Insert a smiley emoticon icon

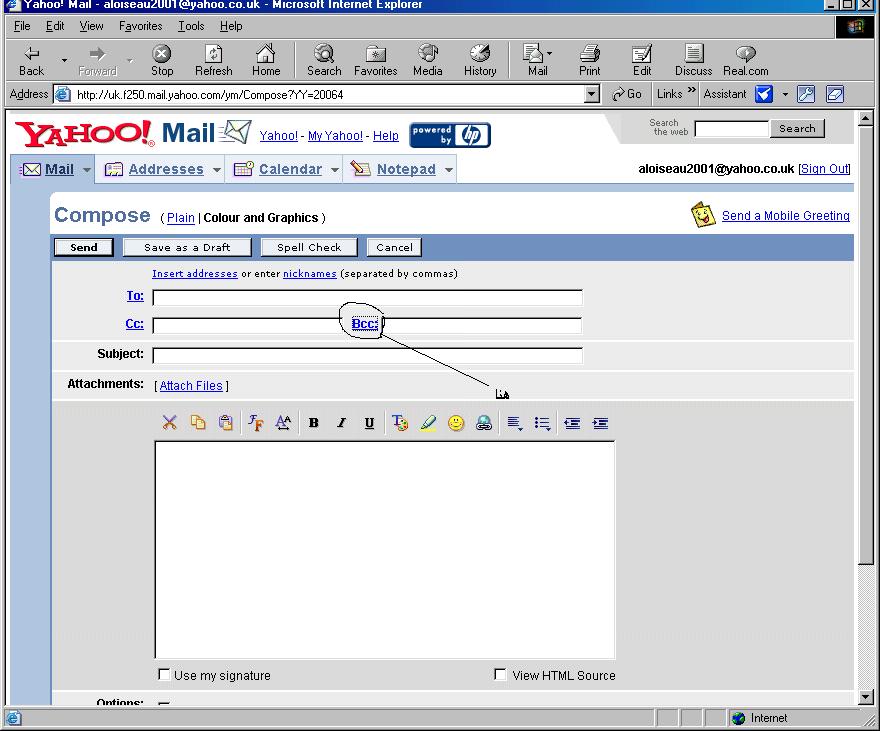tap(456, 423)
